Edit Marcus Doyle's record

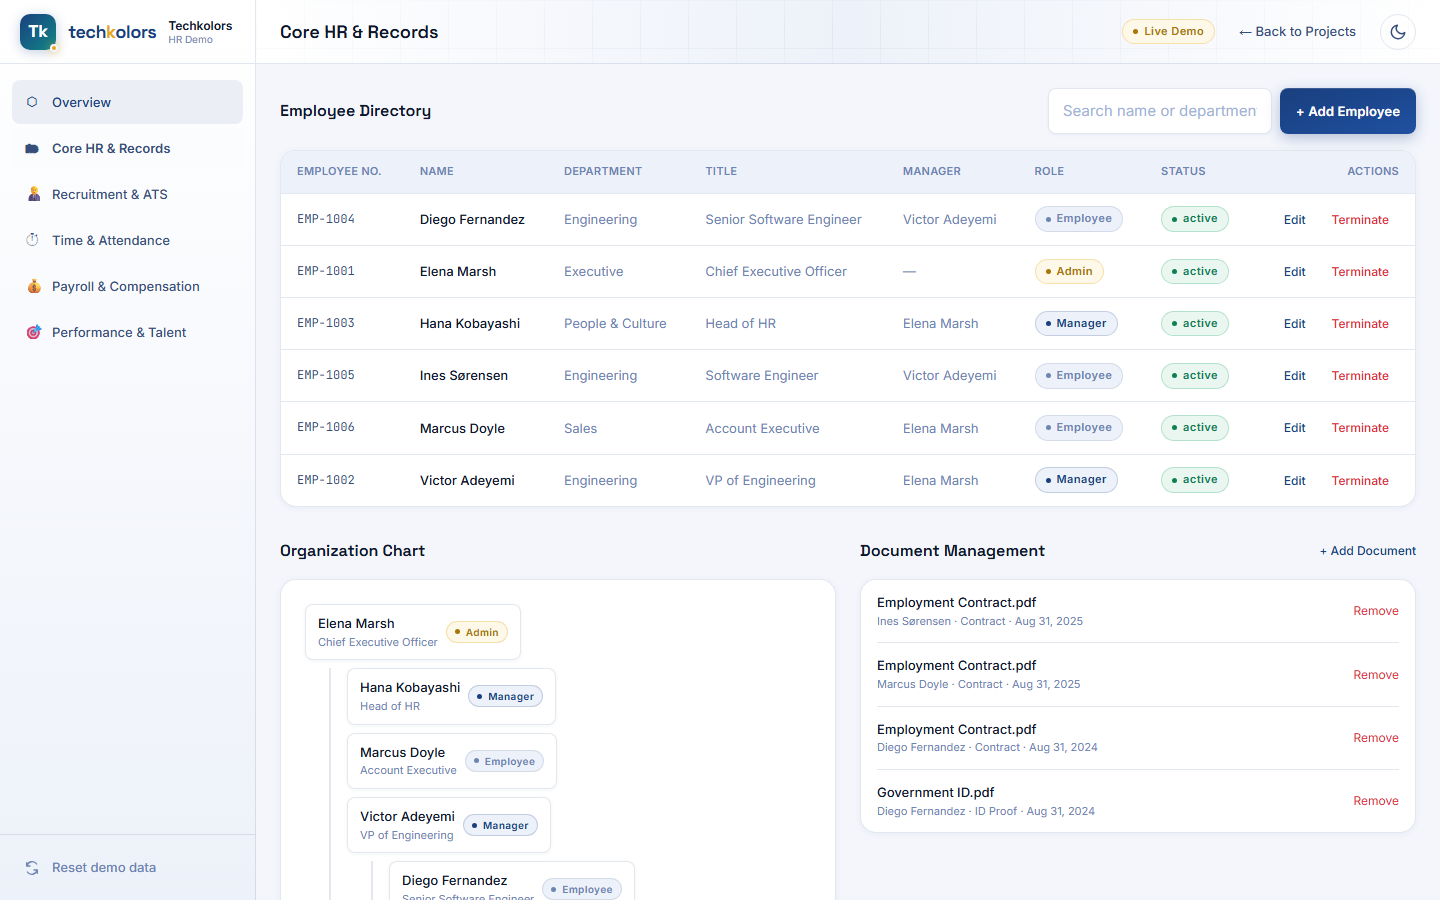(x=1295, y=428)
